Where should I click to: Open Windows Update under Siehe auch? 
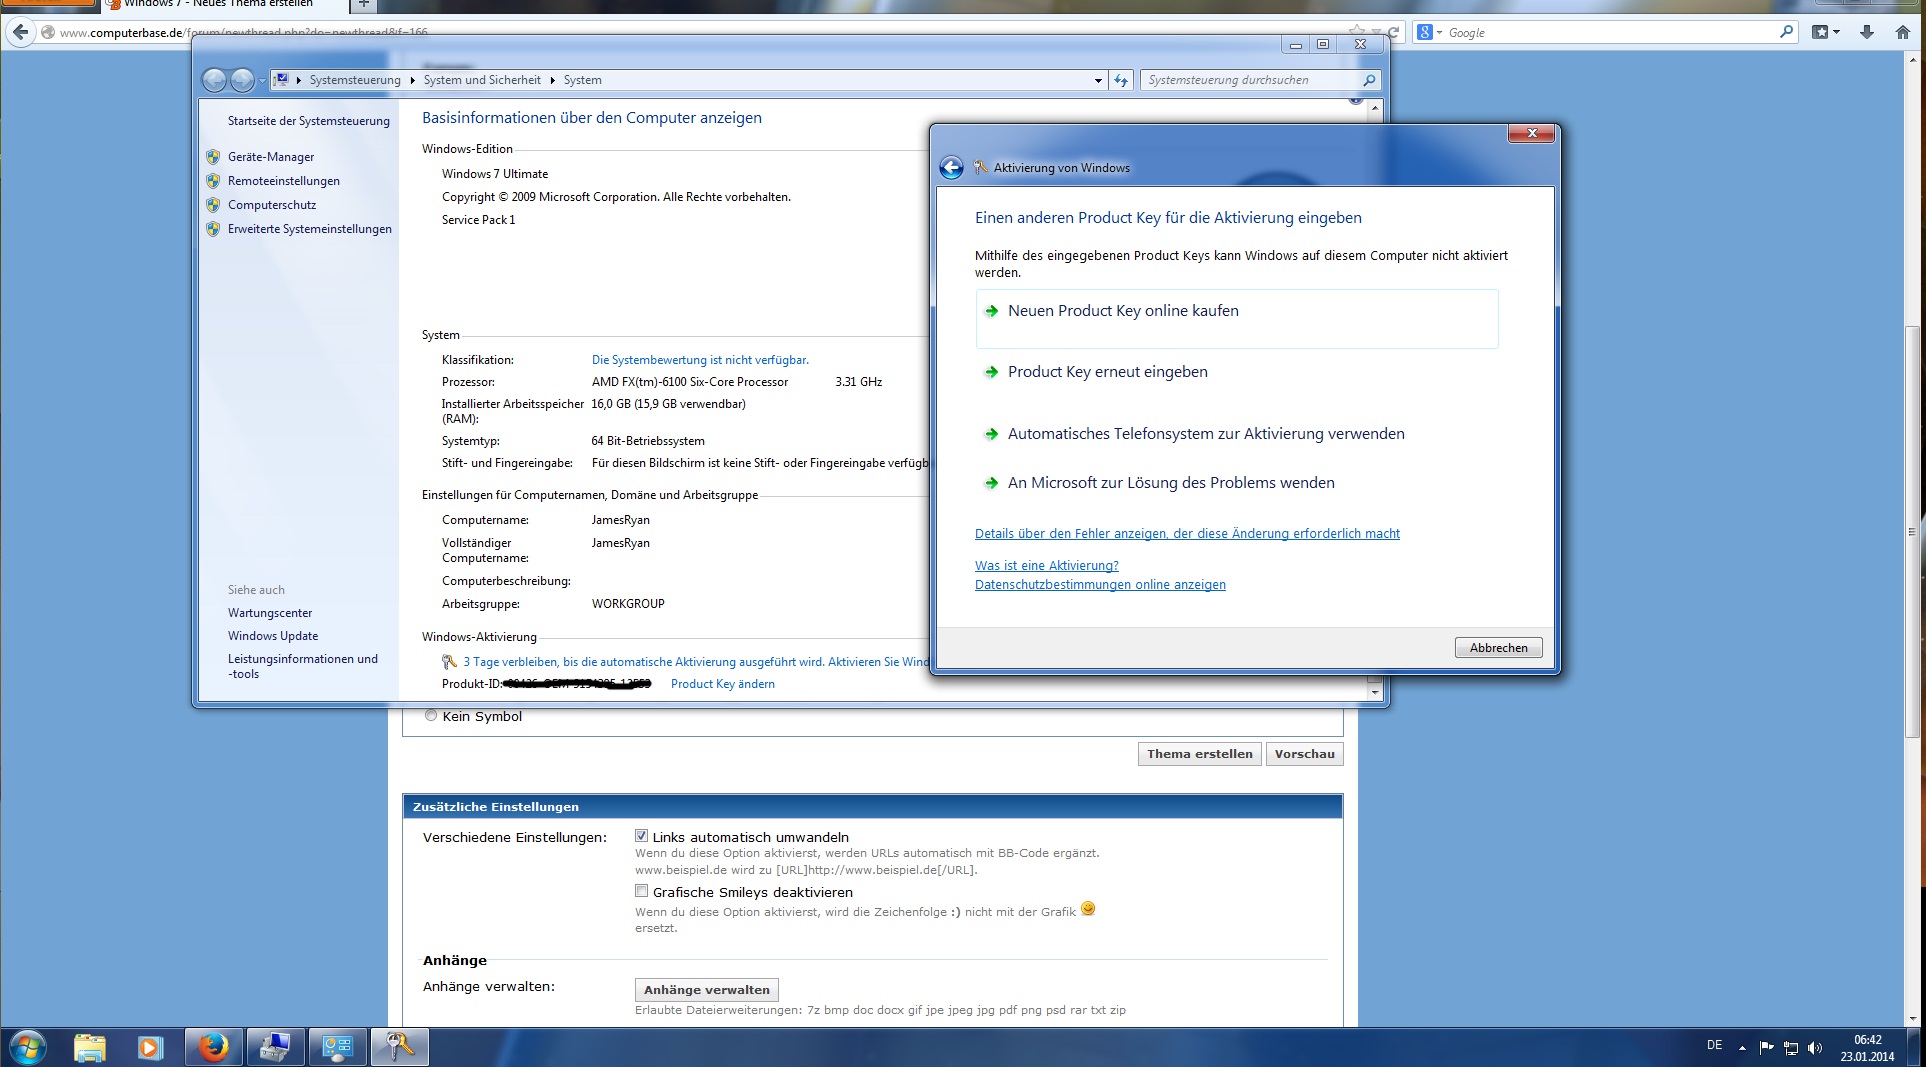pyautogui.click(x=273, y=636)
